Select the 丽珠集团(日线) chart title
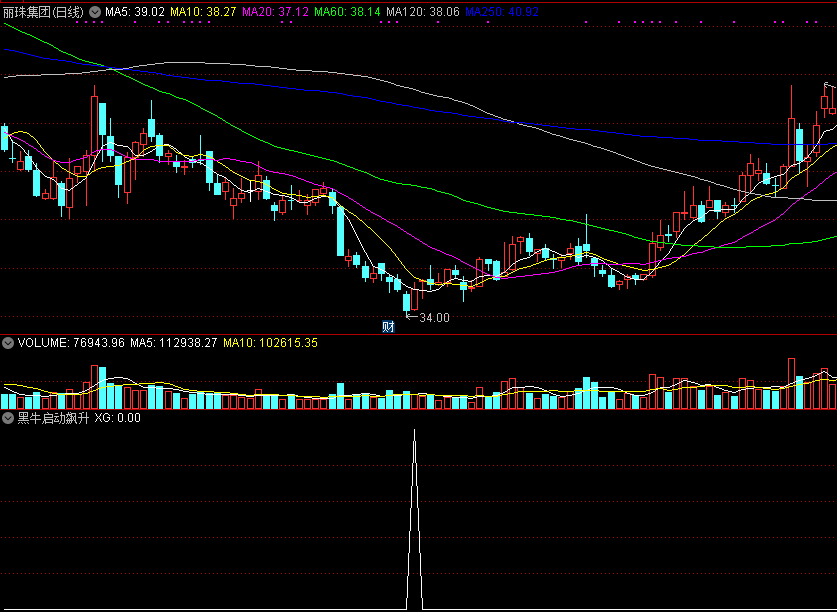Screen dimensions: 837x612 [43, 12]
